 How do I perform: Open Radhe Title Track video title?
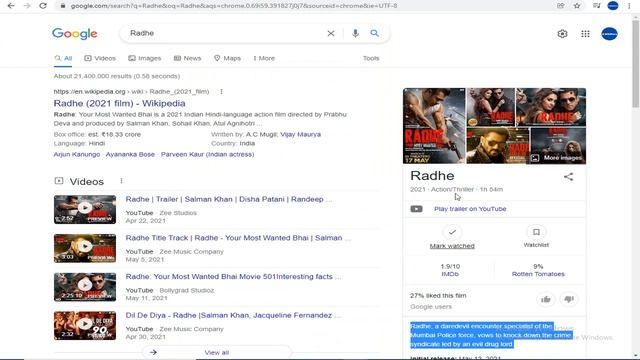click(x=238, y=238)
